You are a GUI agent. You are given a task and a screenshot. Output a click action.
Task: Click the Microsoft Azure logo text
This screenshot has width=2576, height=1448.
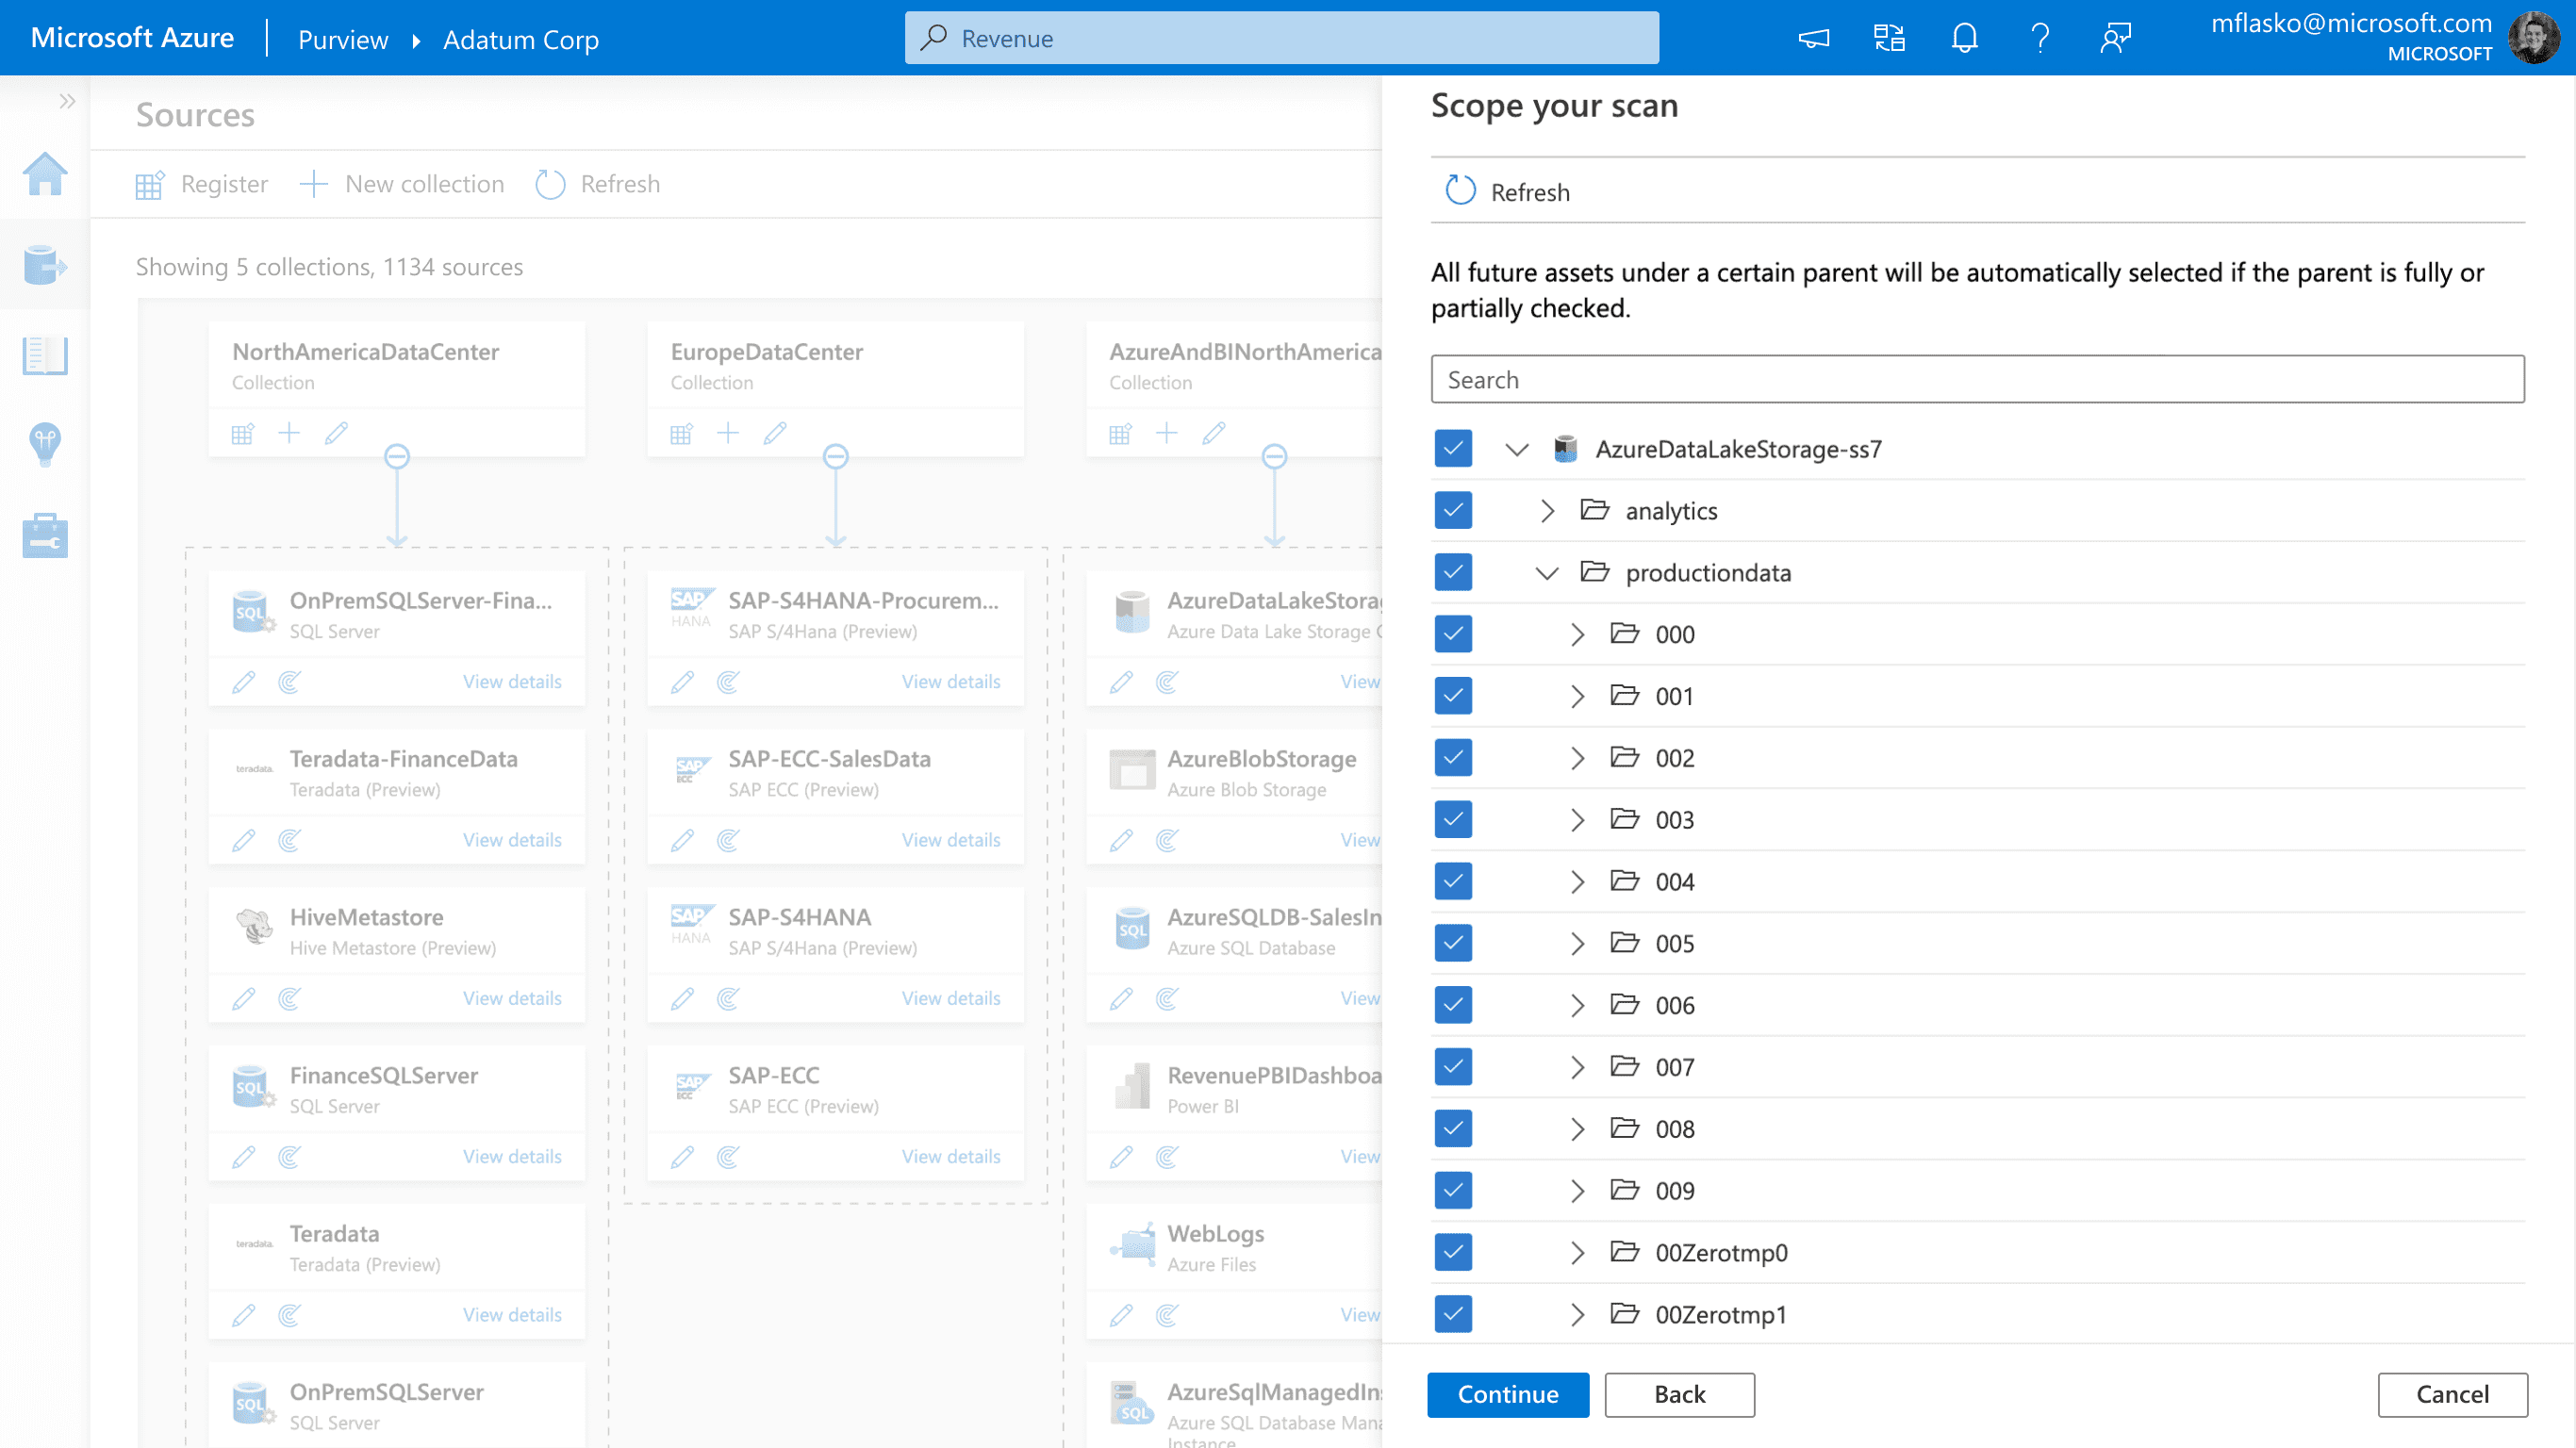click(x=132, y=38)
